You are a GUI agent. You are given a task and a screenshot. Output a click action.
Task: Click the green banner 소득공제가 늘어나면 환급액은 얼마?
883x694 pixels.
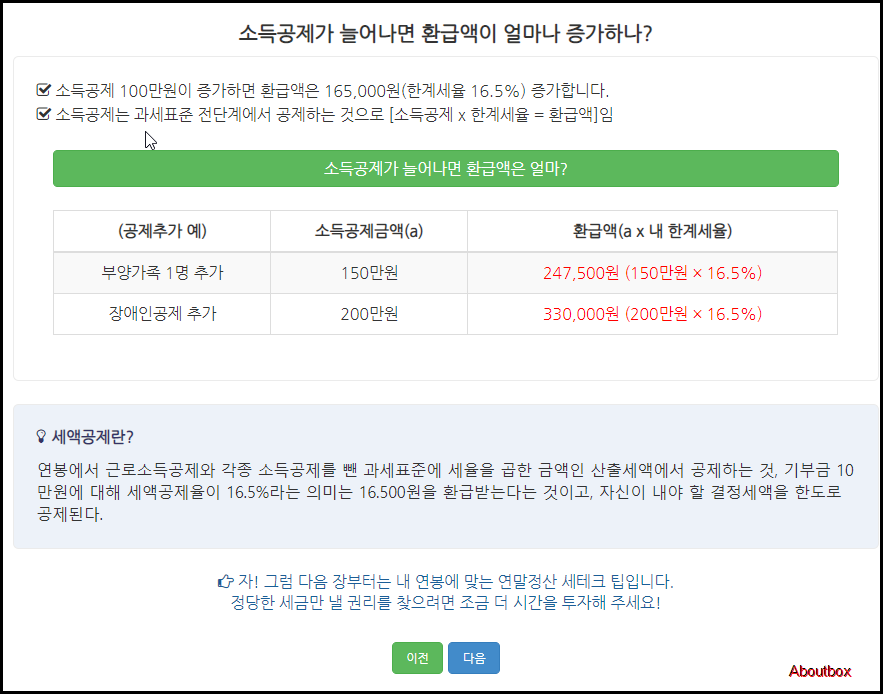pyautogui.click(x=445, y=168)
